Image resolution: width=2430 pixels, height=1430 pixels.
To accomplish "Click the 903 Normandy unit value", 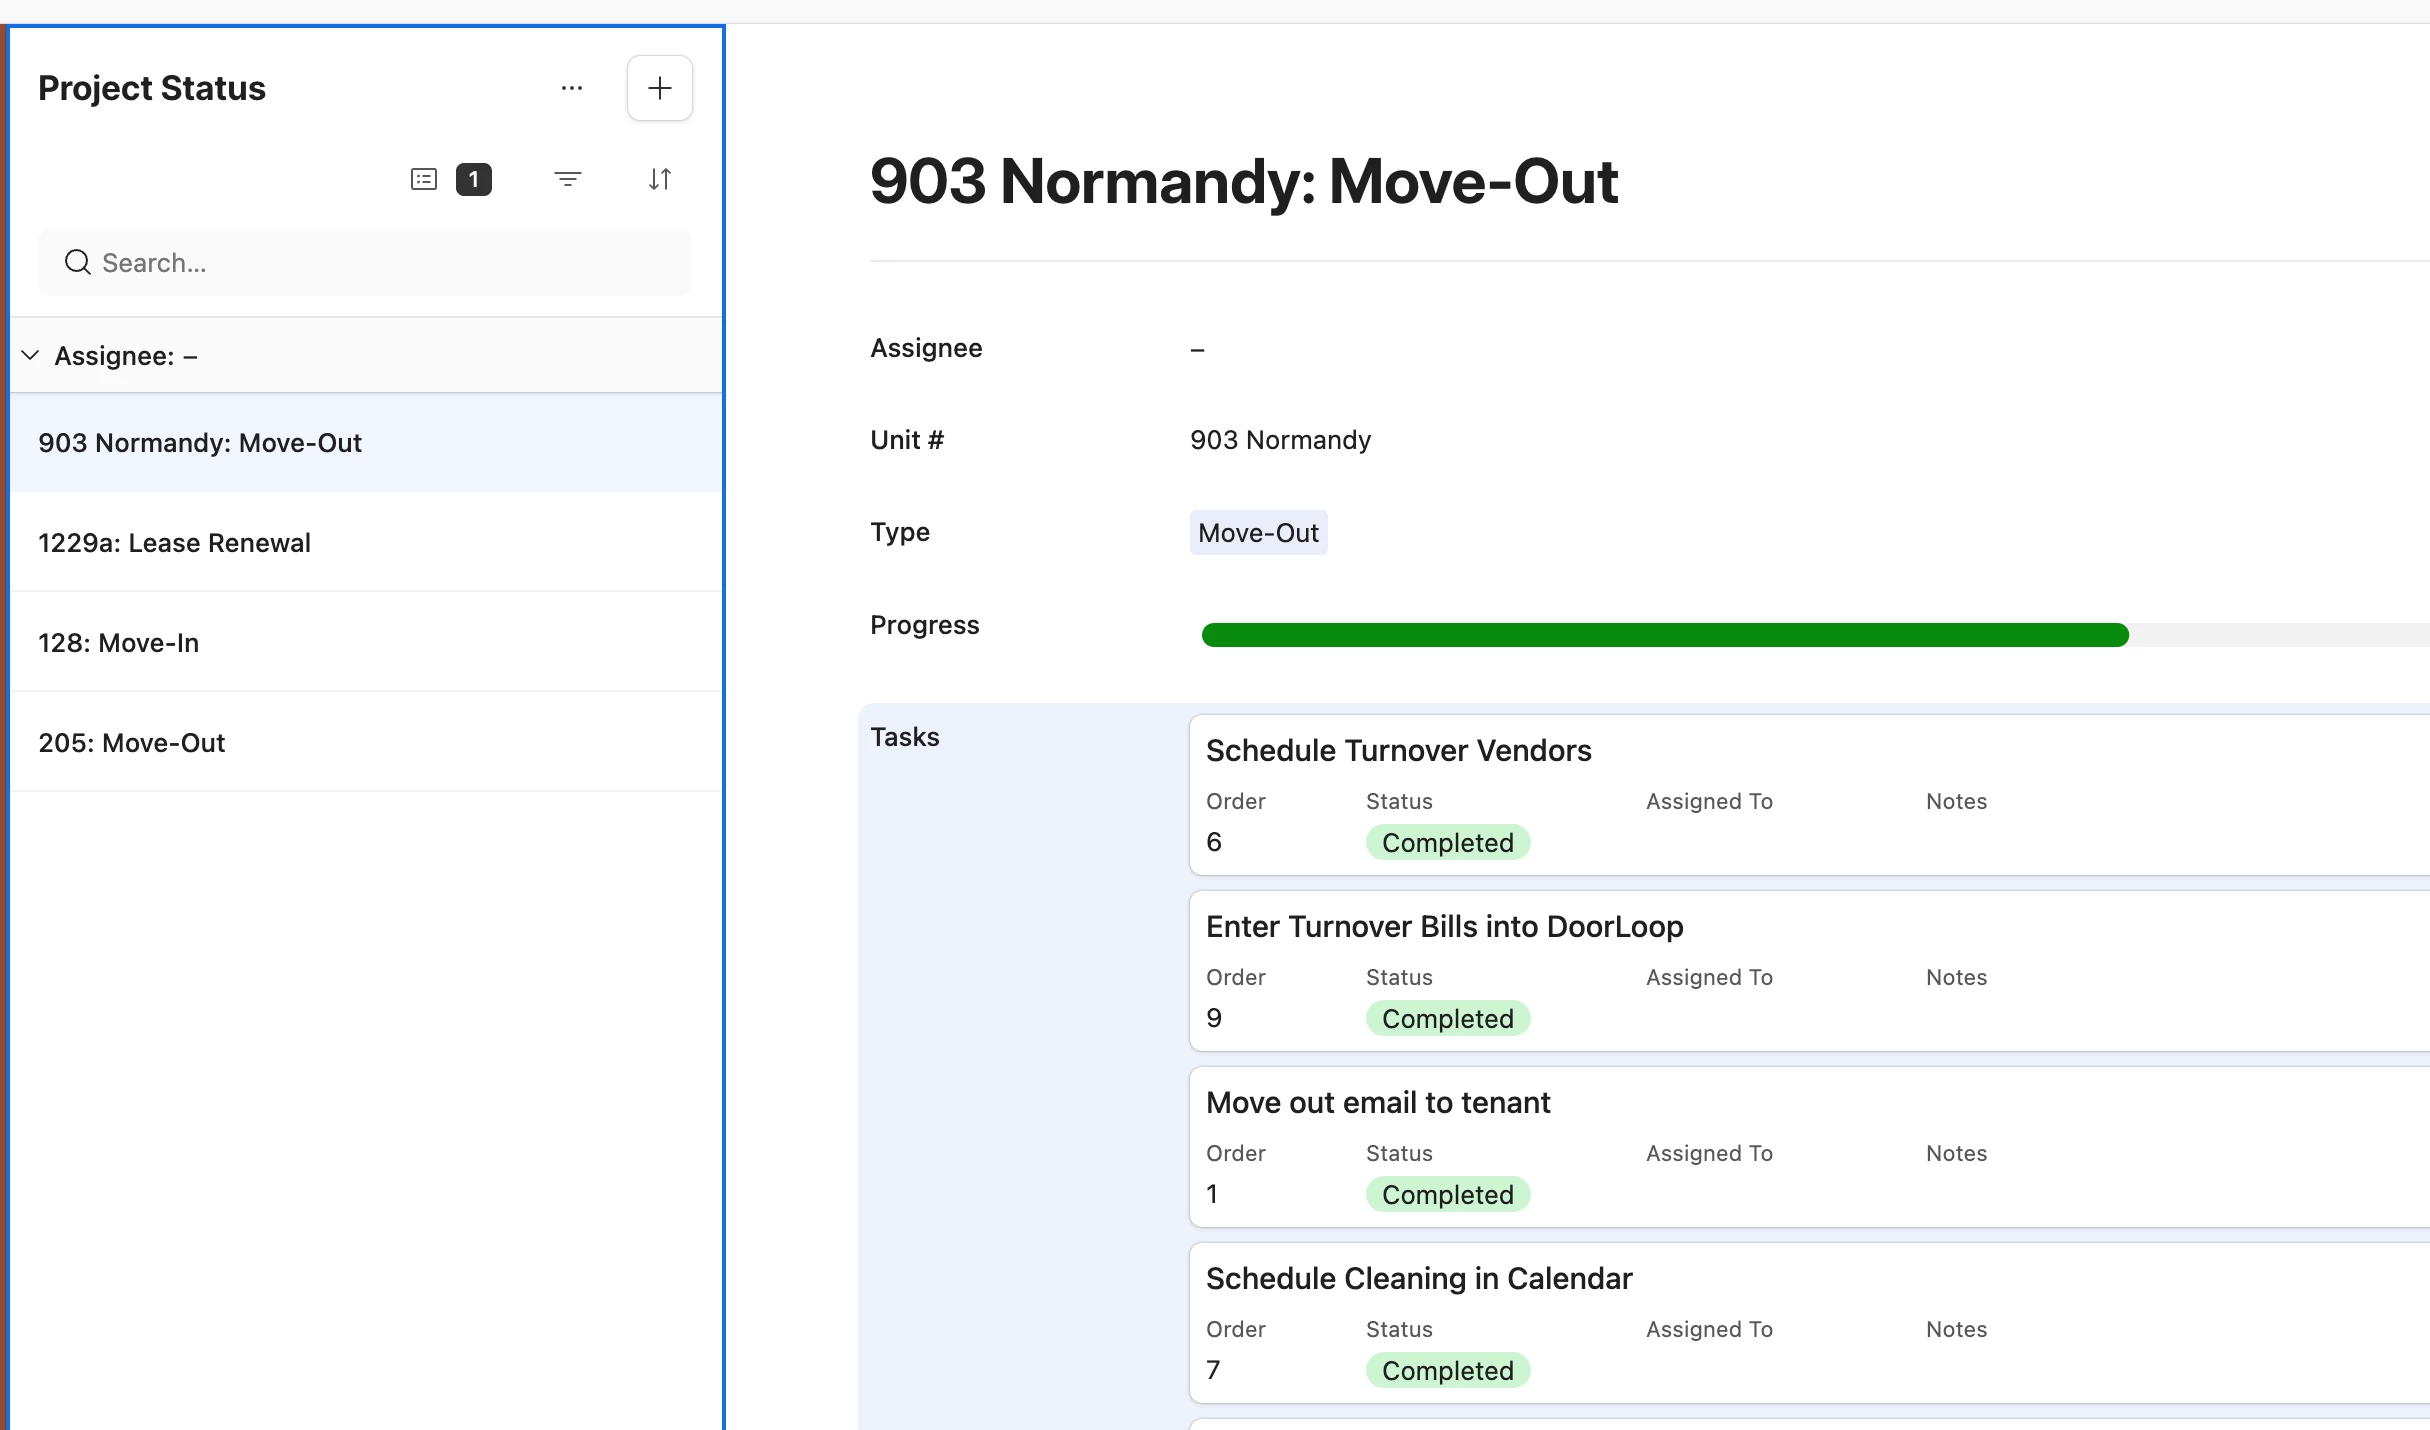I will tap(1280, 440).
